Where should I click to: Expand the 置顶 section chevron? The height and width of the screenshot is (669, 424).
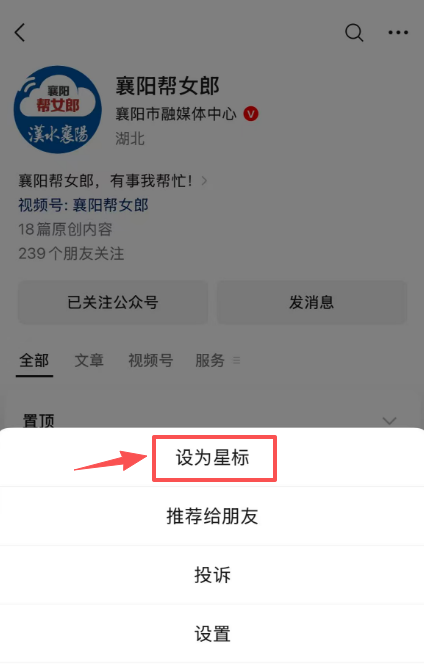pos(389,421)
